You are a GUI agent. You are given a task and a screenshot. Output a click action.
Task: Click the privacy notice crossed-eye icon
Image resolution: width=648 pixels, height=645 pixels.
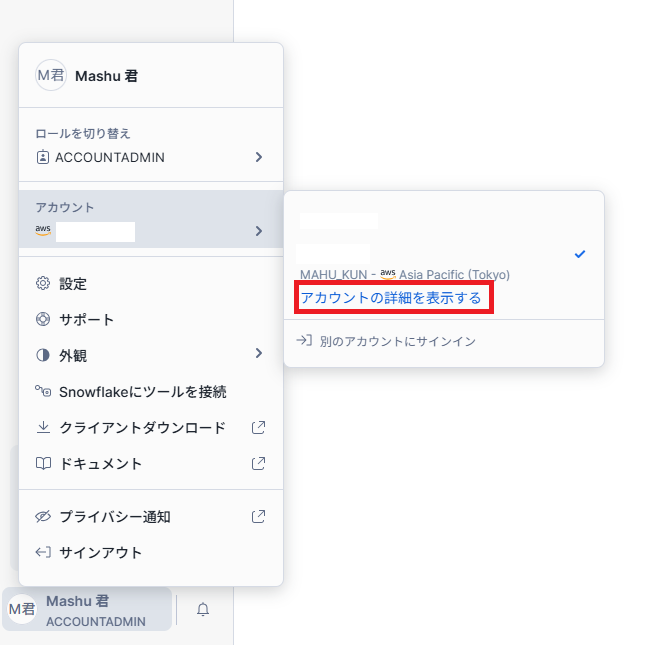click(43, 517)
